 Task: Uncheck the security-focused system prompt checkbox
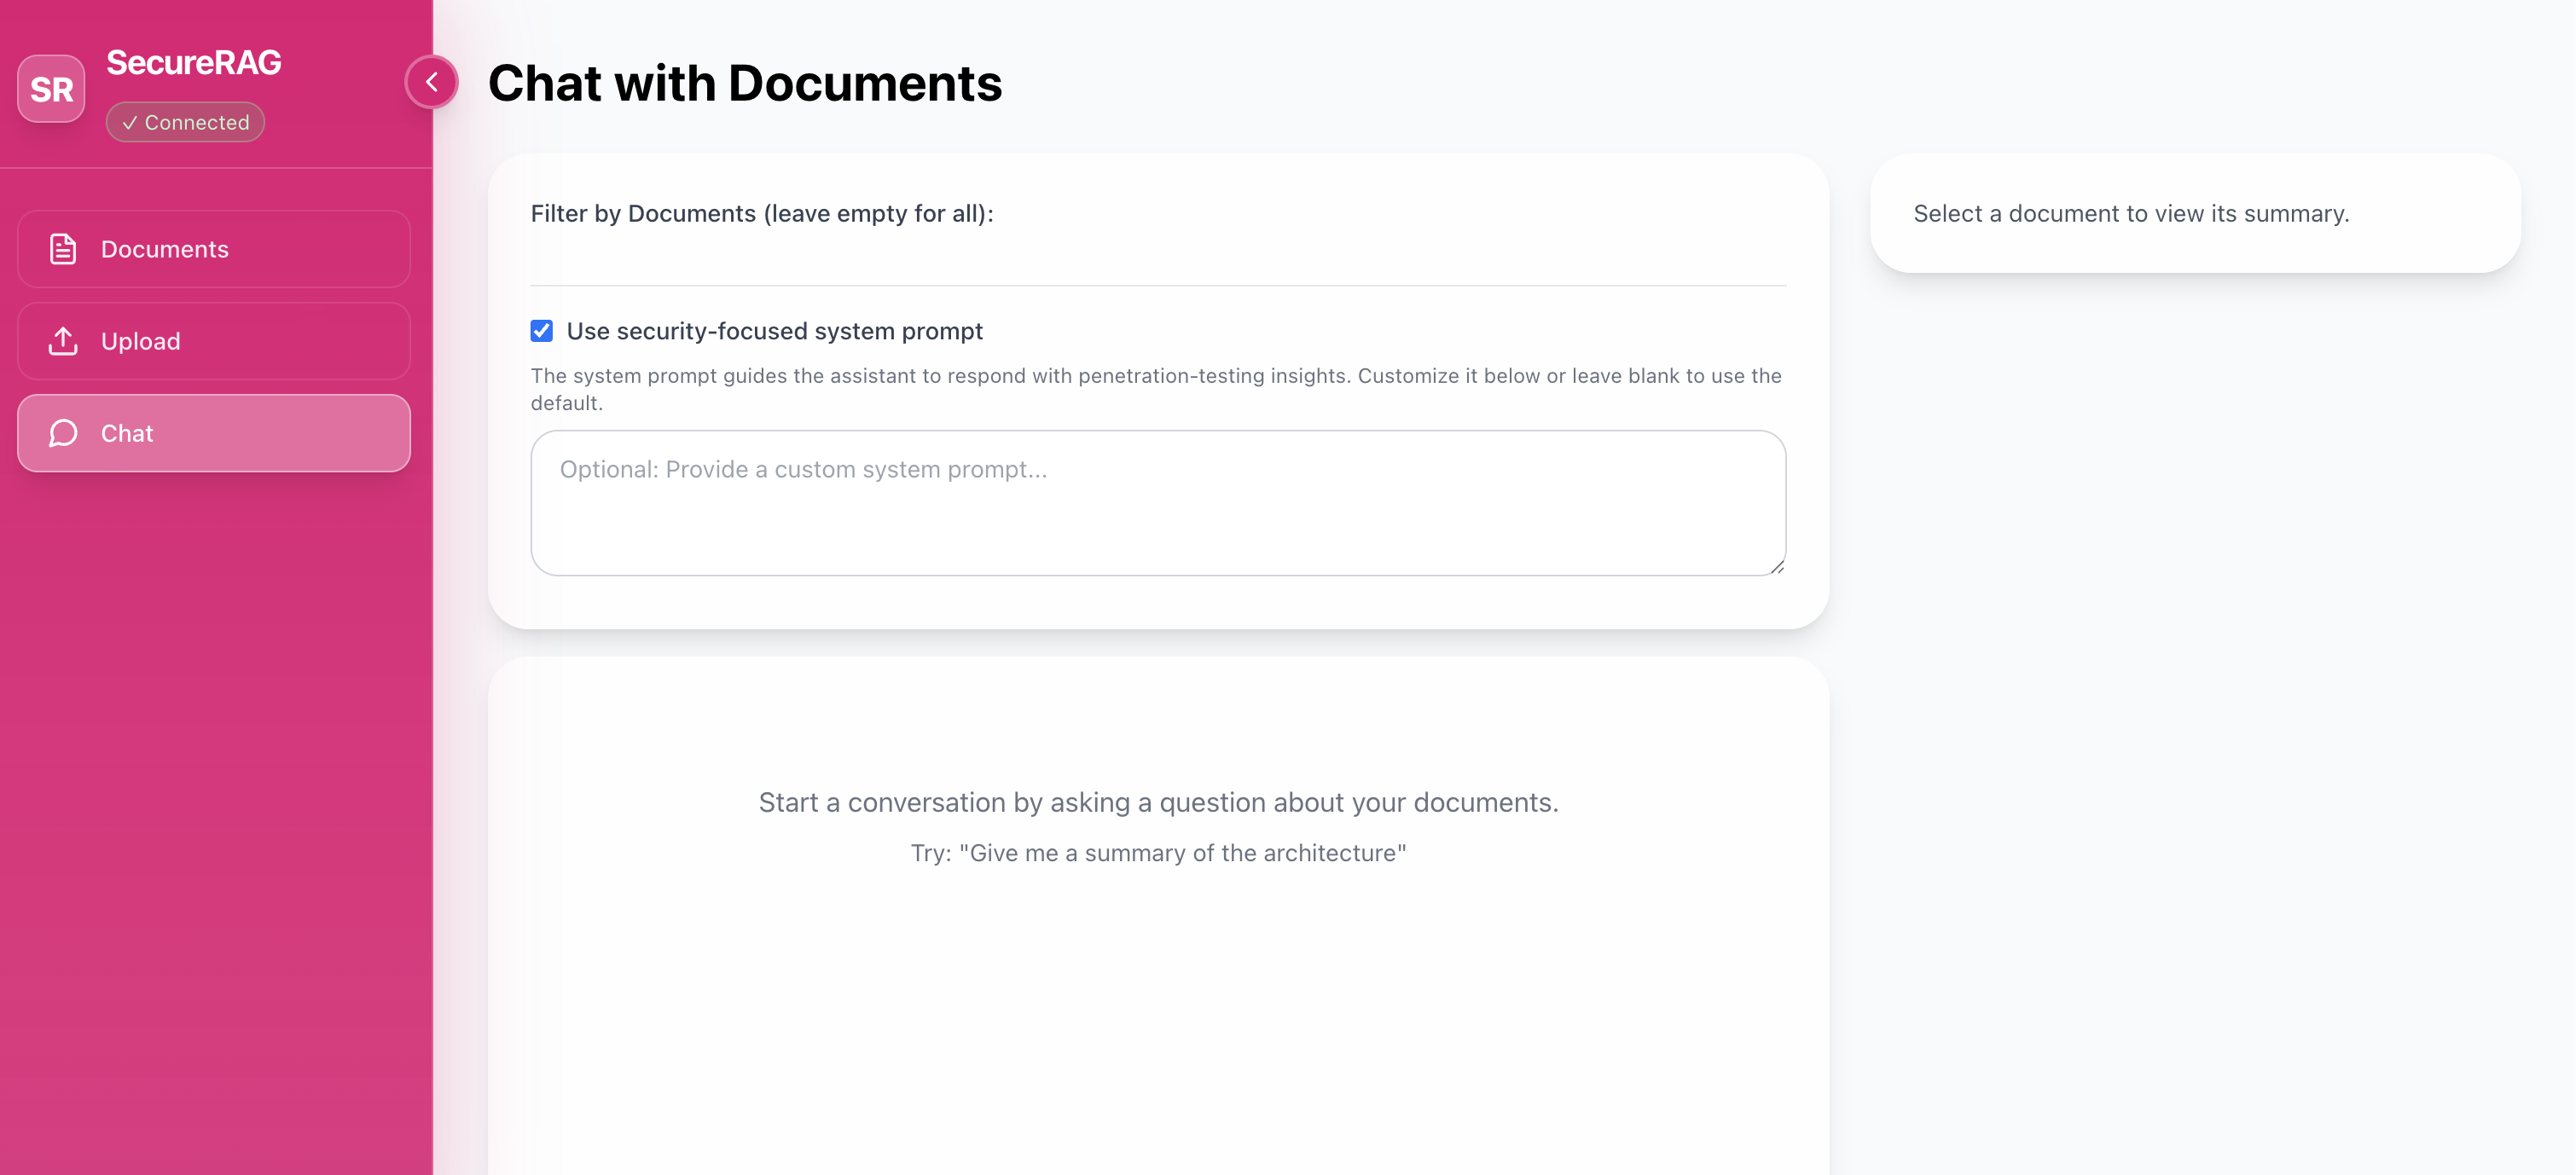coord(541,331)
